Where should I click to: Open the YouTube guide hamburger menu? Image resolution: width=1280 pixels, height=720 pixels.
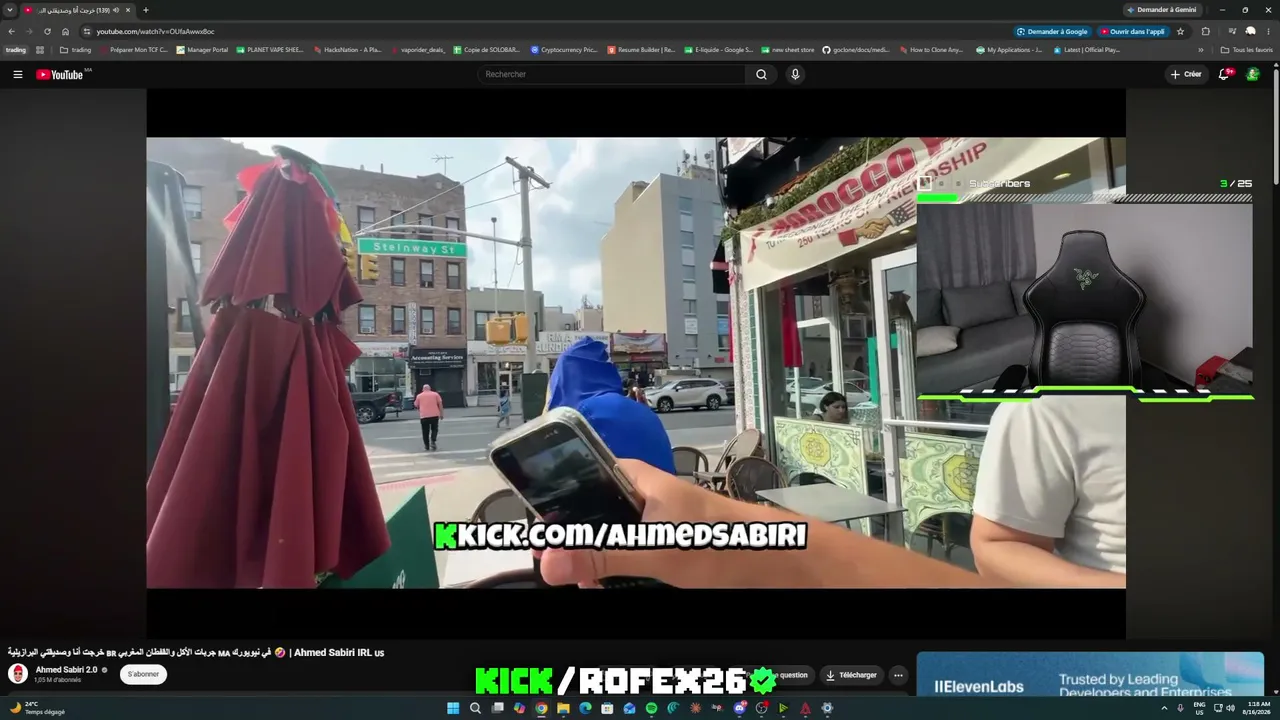(18, 74)
